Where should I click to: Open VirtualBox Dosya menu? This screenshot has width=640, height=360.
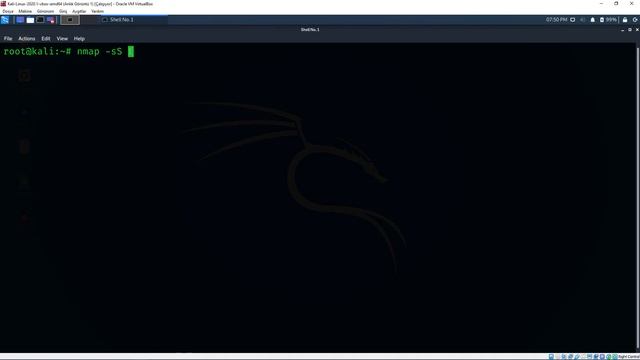8,11
